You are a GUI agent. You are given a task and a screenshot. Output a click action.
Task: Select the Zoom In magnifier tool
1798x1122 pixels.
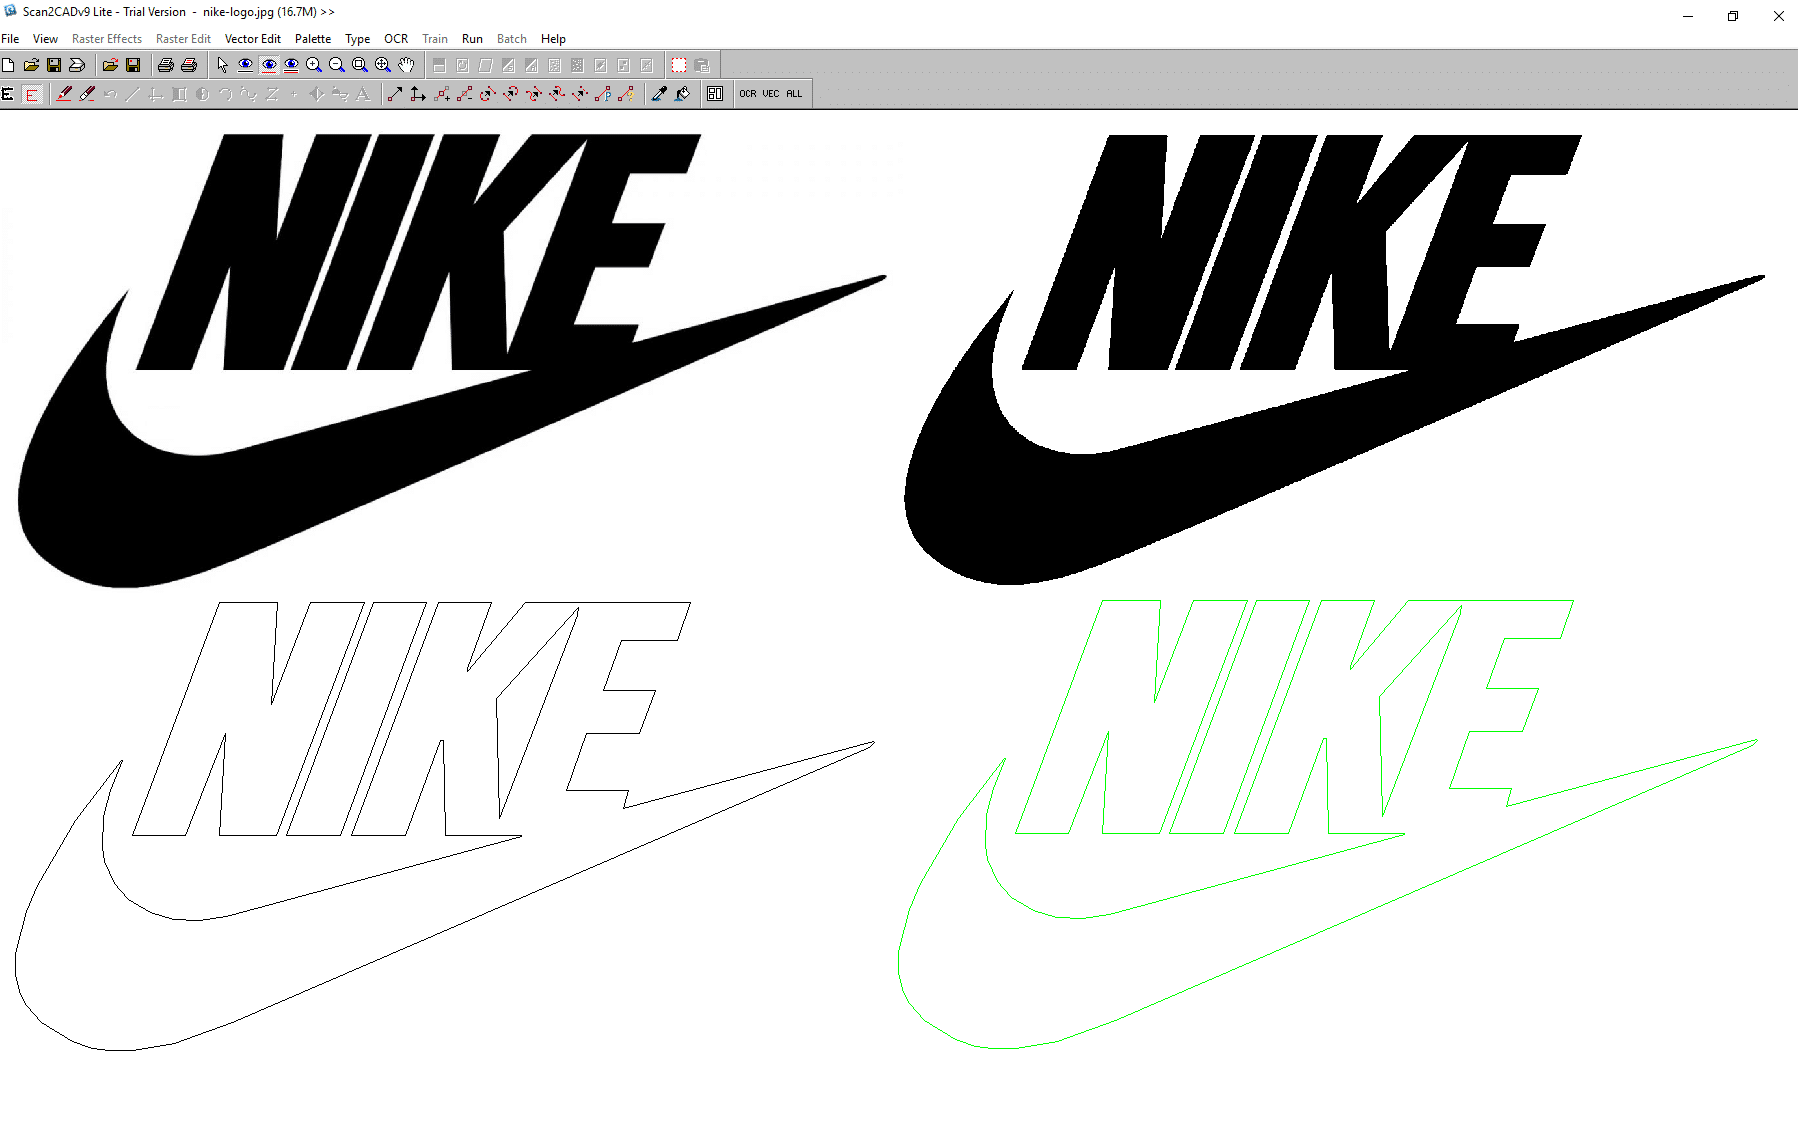click(x=313, y=65)
